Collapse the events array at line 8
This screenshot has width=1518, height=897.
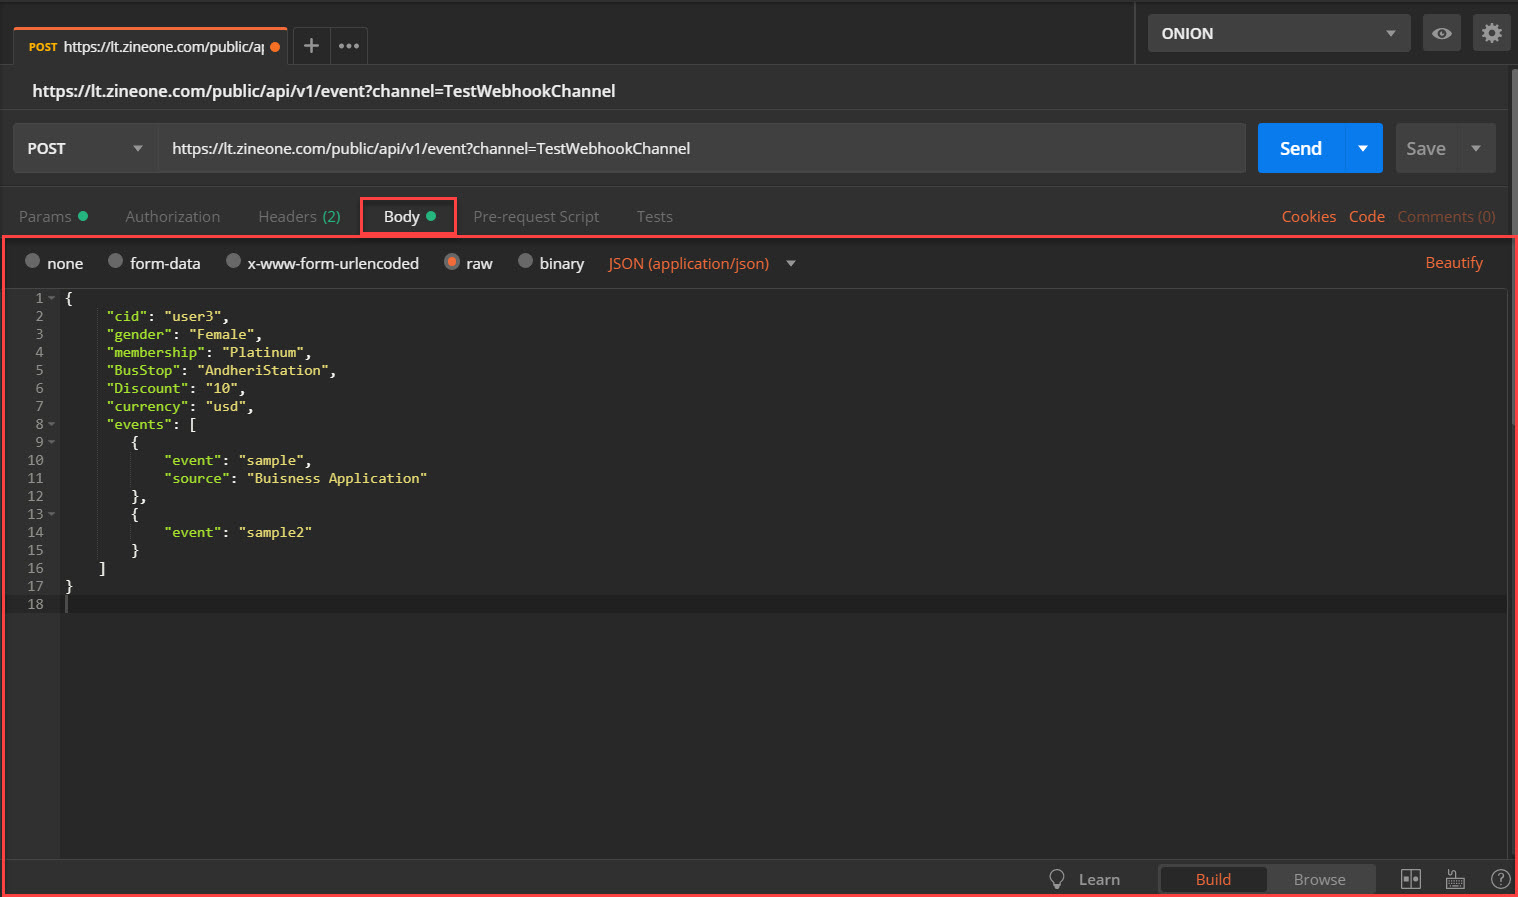[x=52, y=424]
